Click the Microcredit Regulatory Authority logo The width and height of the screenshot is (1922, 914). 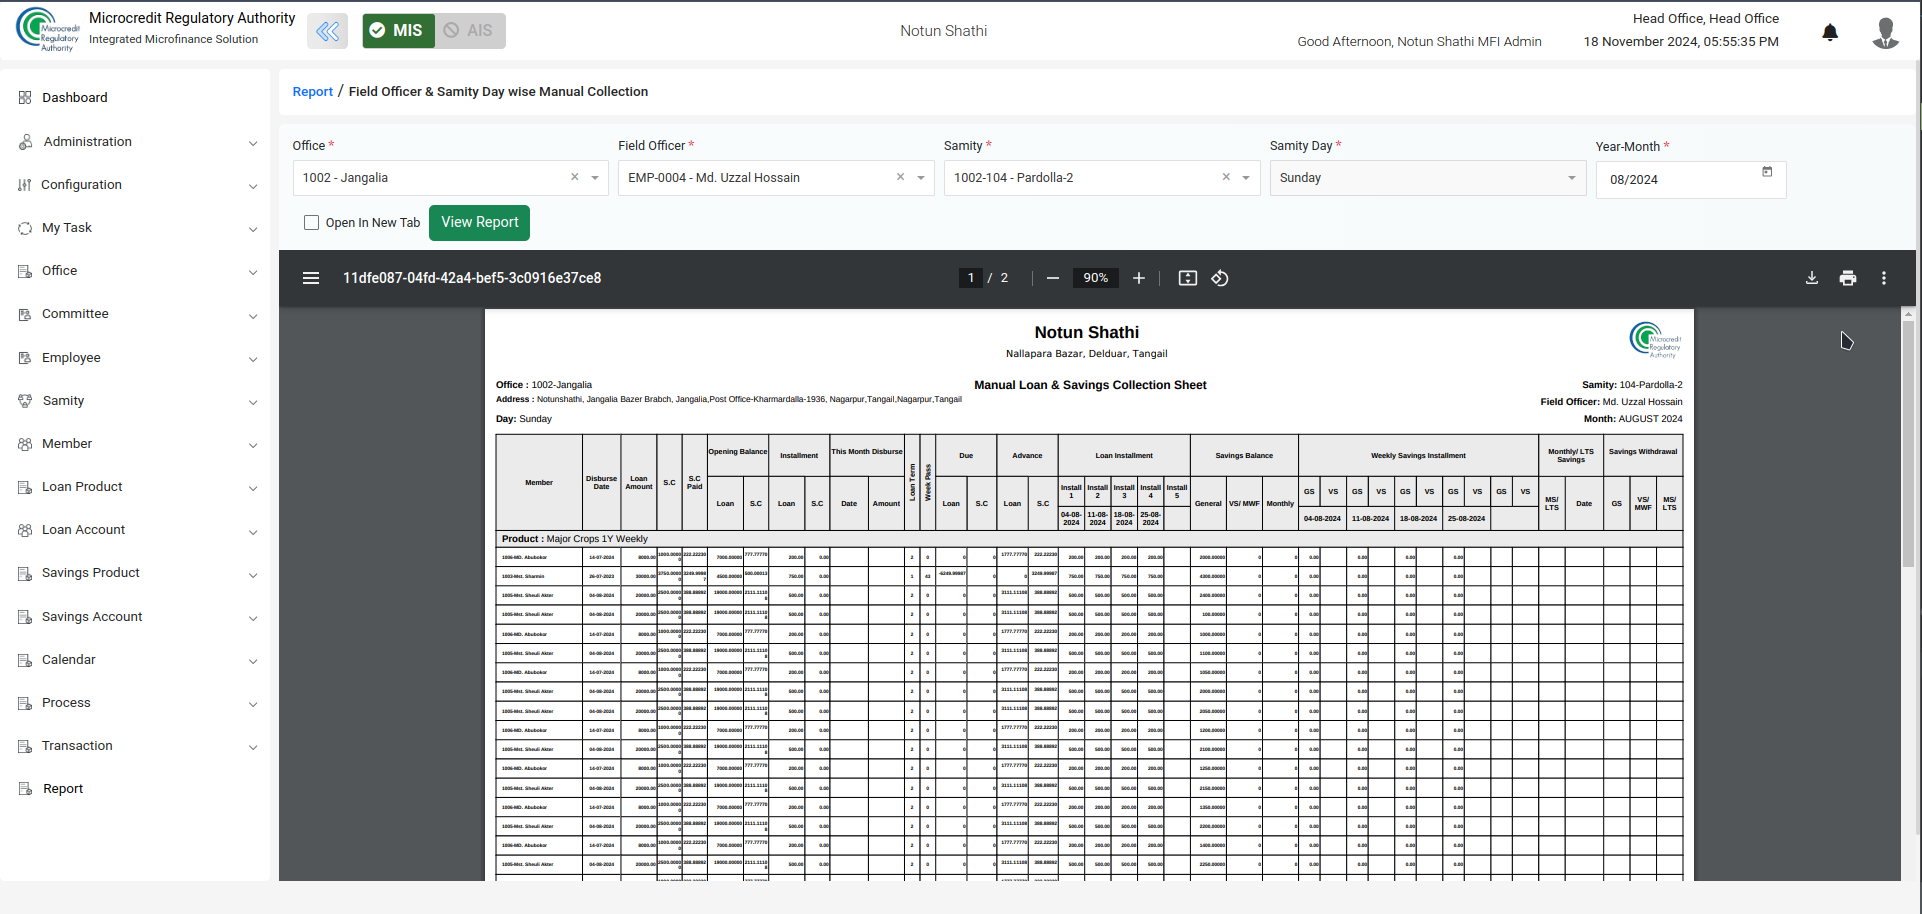click(x=47, y=30)
